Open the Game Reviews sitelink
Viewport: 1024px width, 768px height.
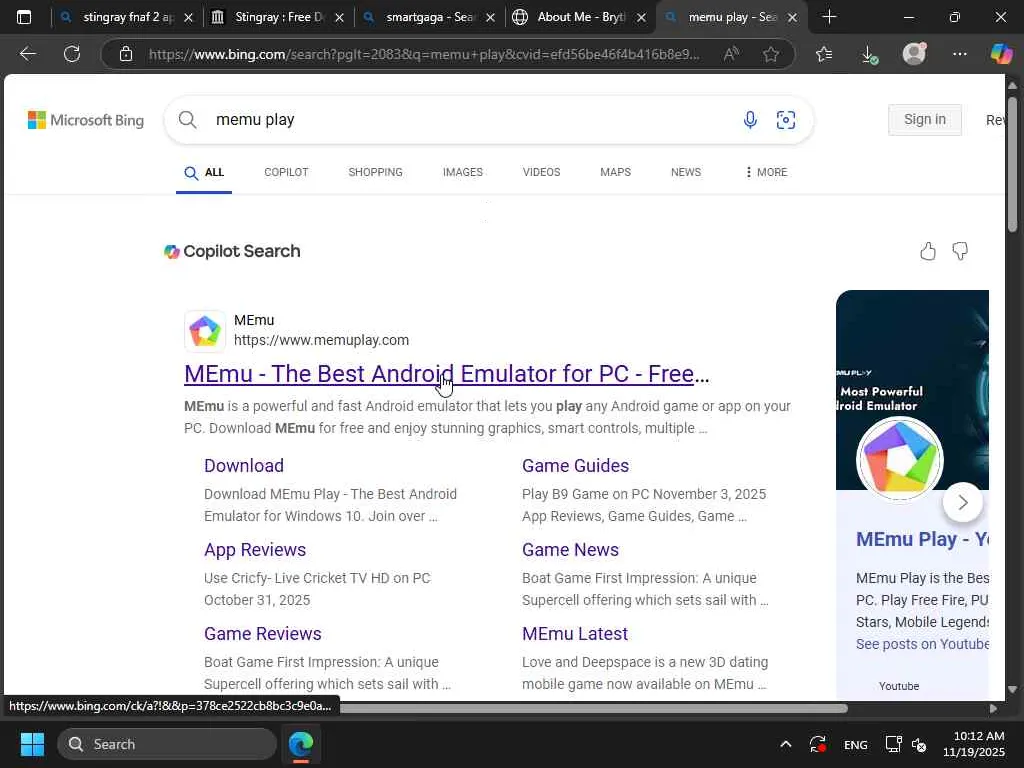[x=263, y=633]
